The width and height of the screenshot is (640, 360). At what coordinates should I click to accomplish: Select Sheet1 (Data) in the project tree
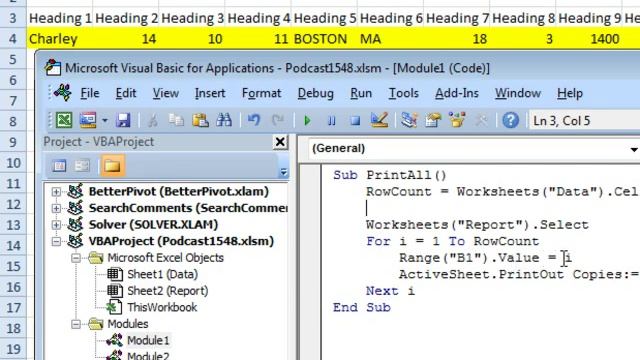(x=162, y=274)
